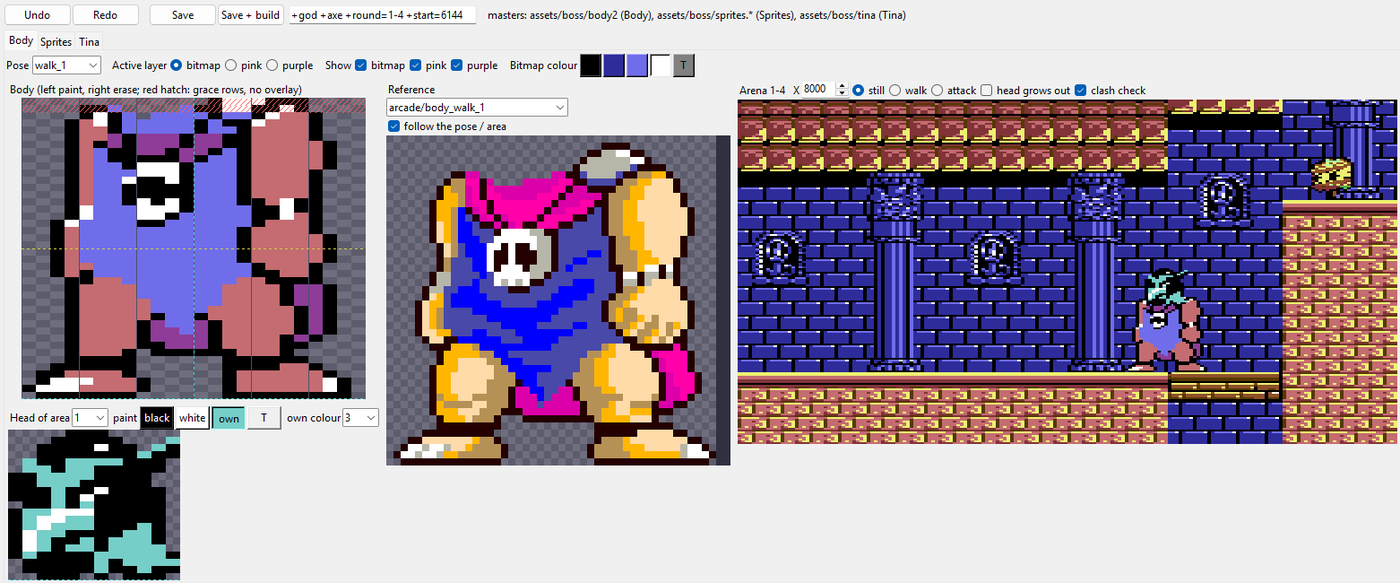This screenshot has height=583, width=1400.
Task: Expand the Pose dropdown showing walk_1
Action: (x=66, y=65)
